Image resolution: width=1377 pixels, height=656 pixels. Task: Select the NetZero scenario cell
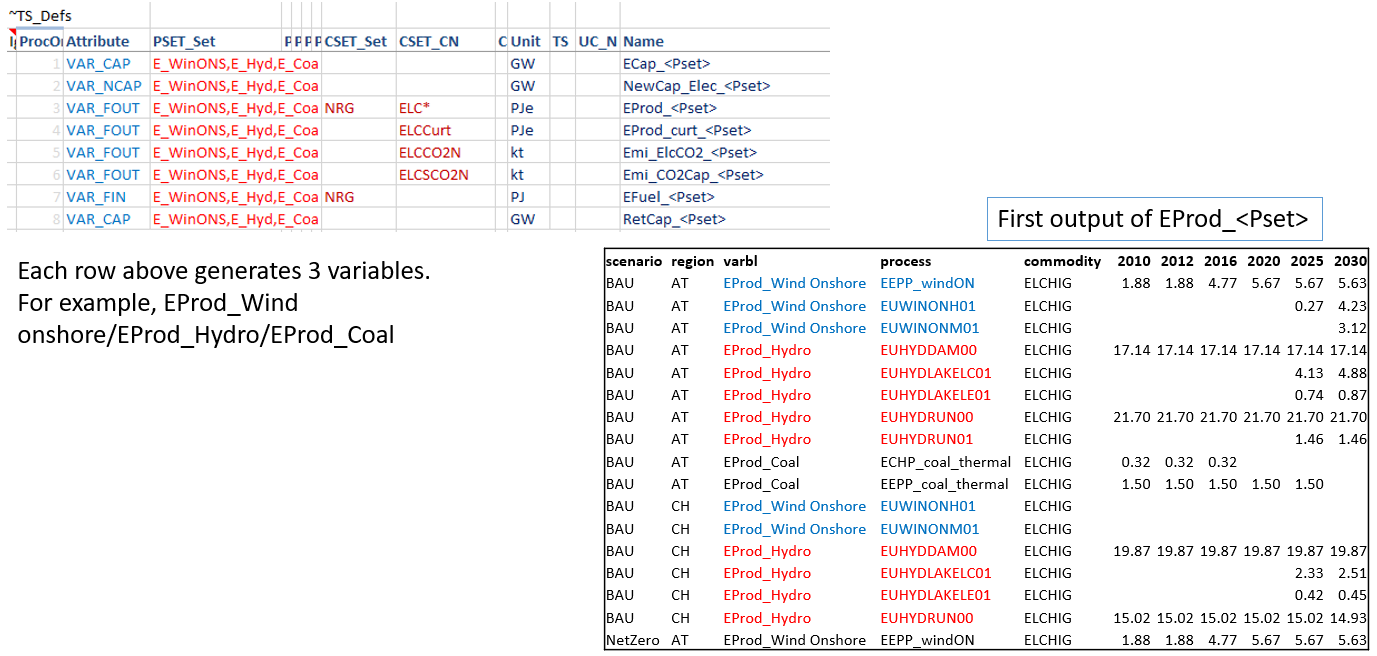(632, 640)
